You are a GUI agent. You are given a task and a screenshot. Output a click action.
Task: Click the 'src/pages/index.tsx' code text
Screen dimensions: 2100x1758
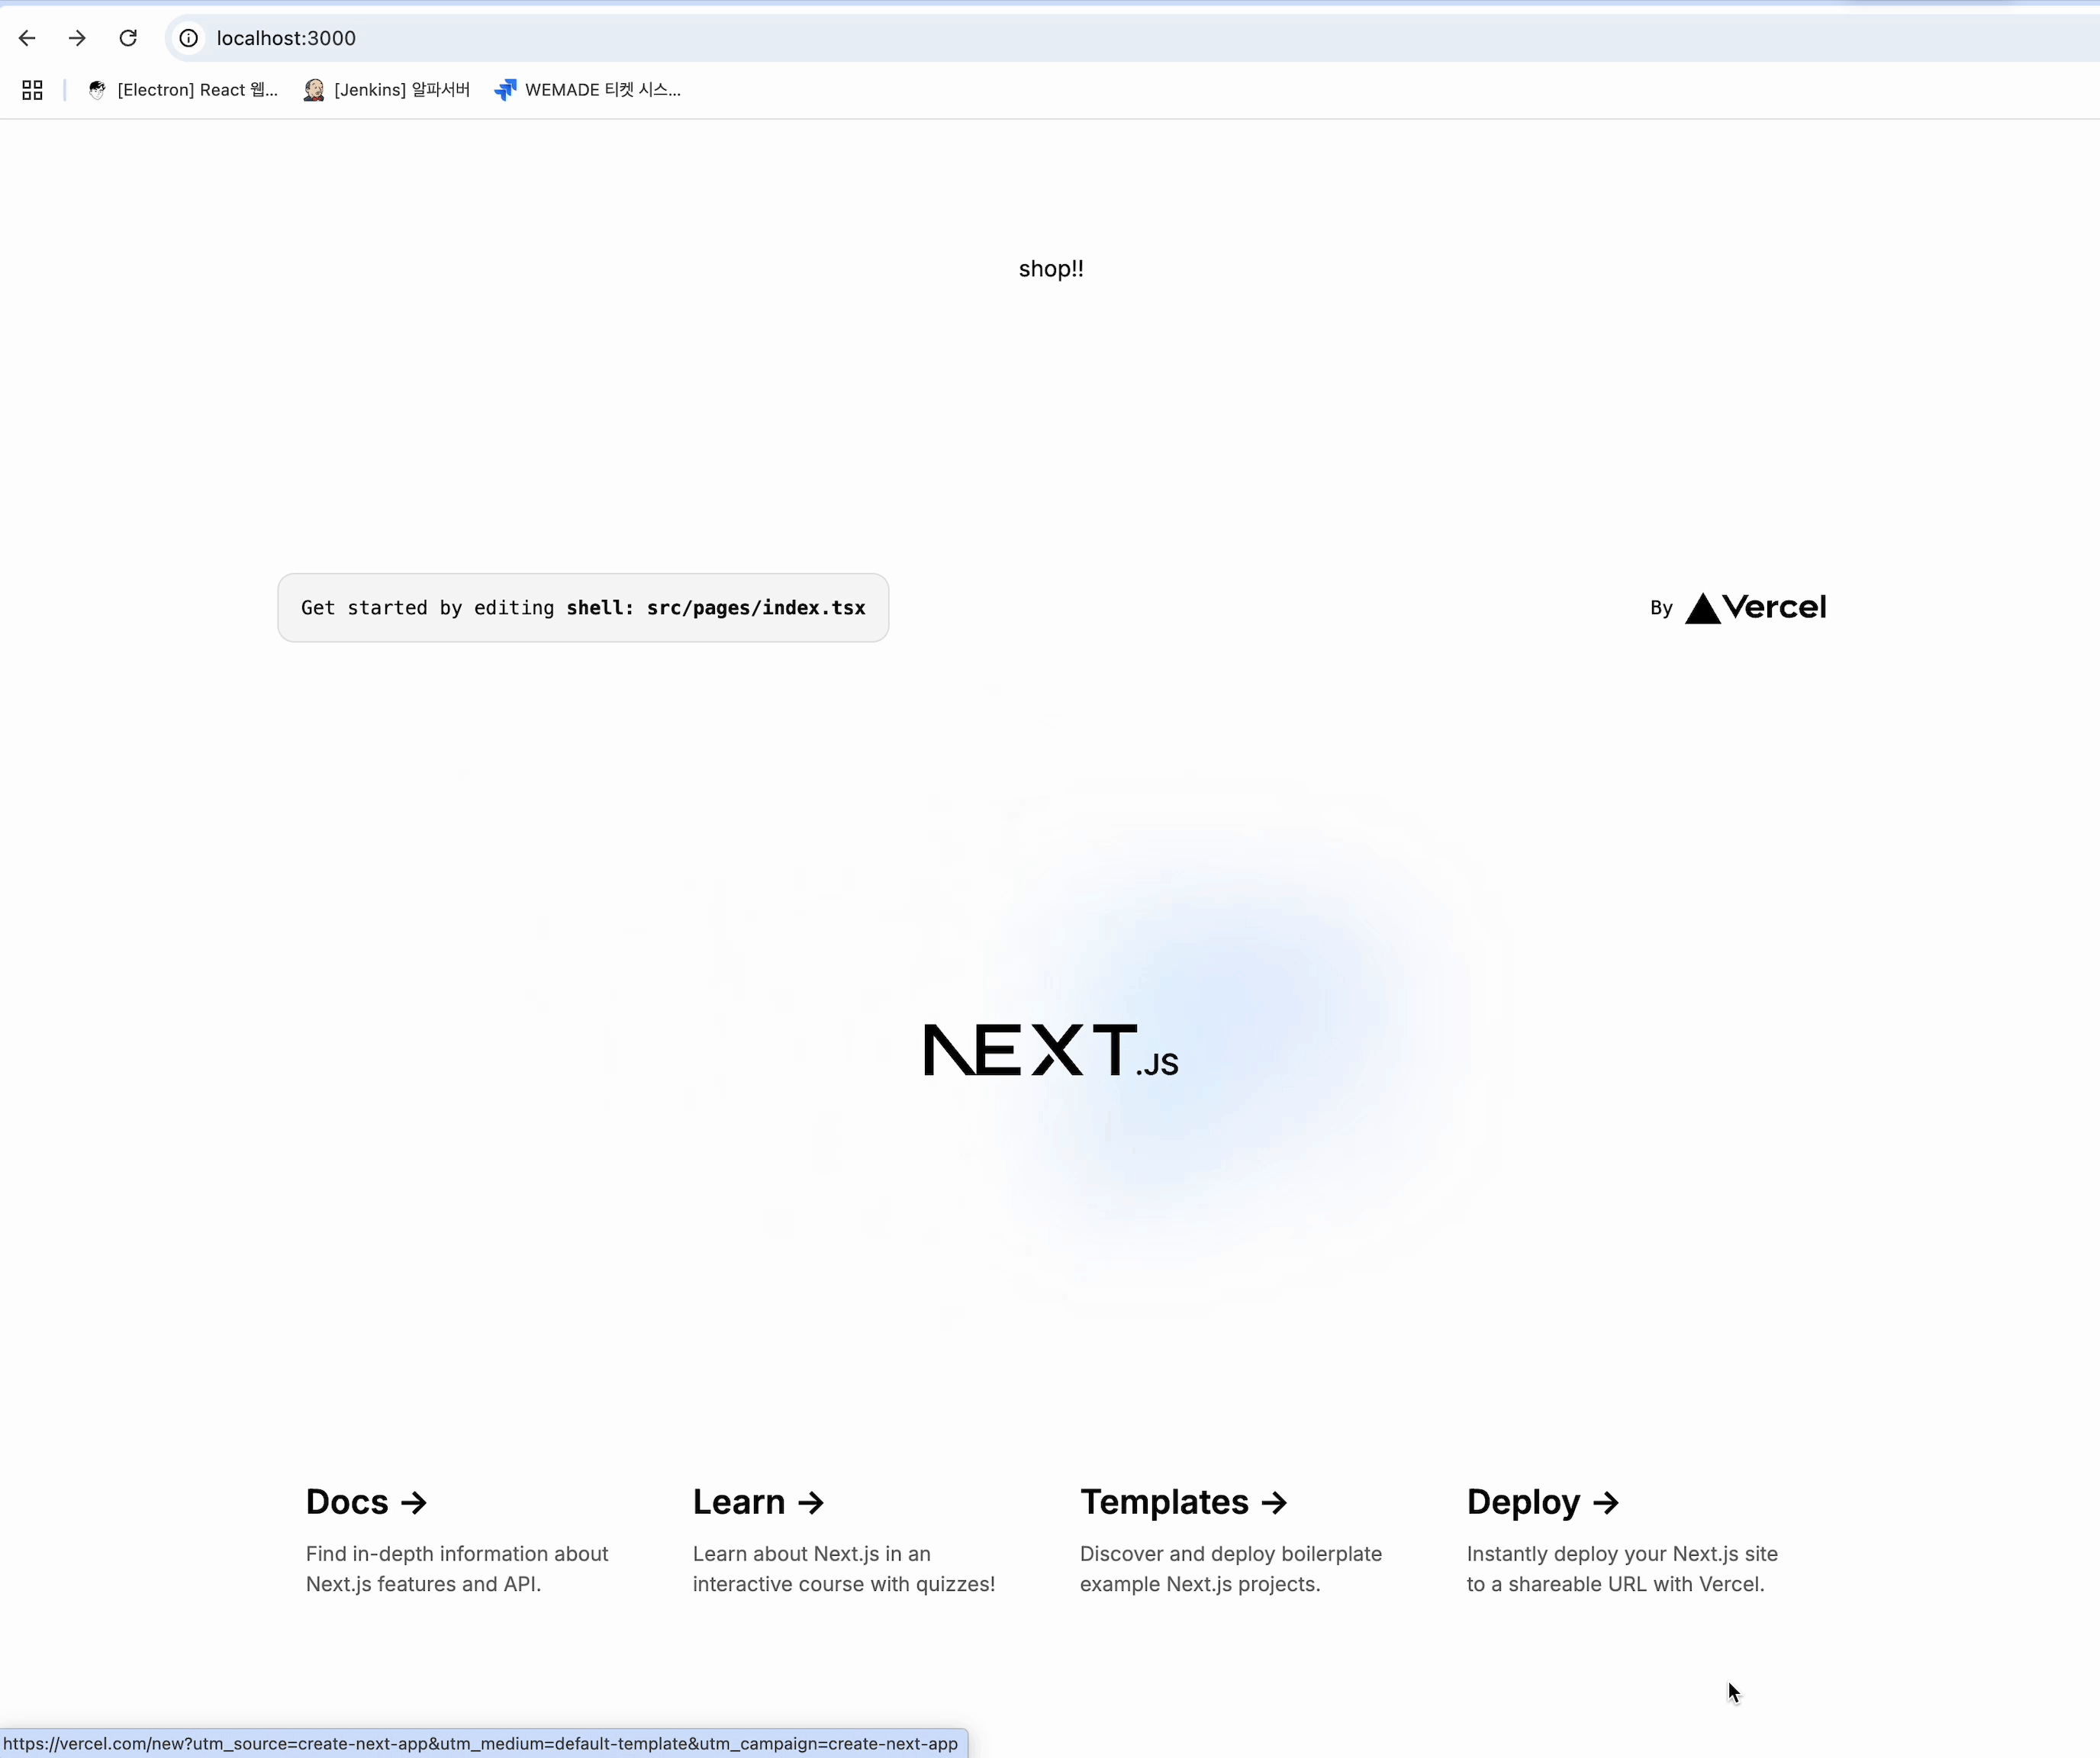tap(756, 608)
